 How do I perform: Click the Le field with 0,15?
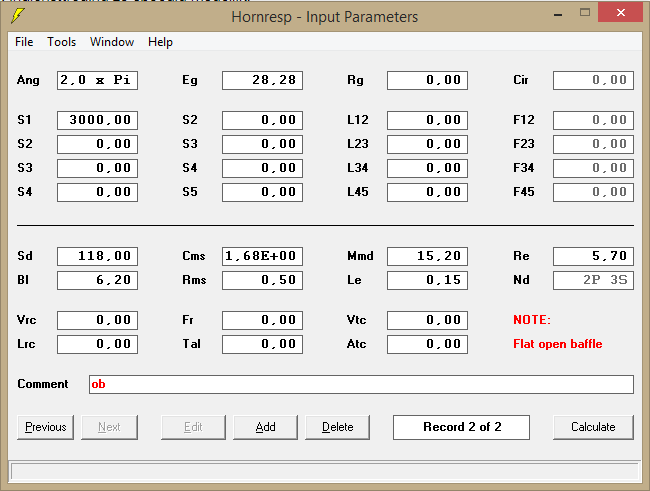point(427,280)
